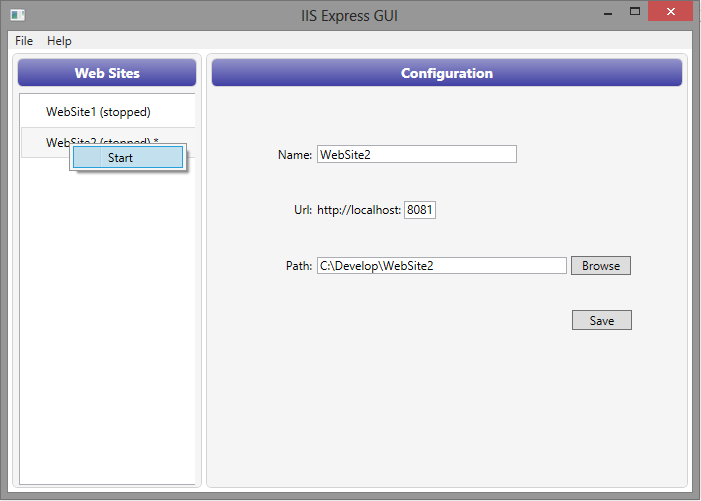
Task: Click the Web Sites panel header
Action: [107, 73]
